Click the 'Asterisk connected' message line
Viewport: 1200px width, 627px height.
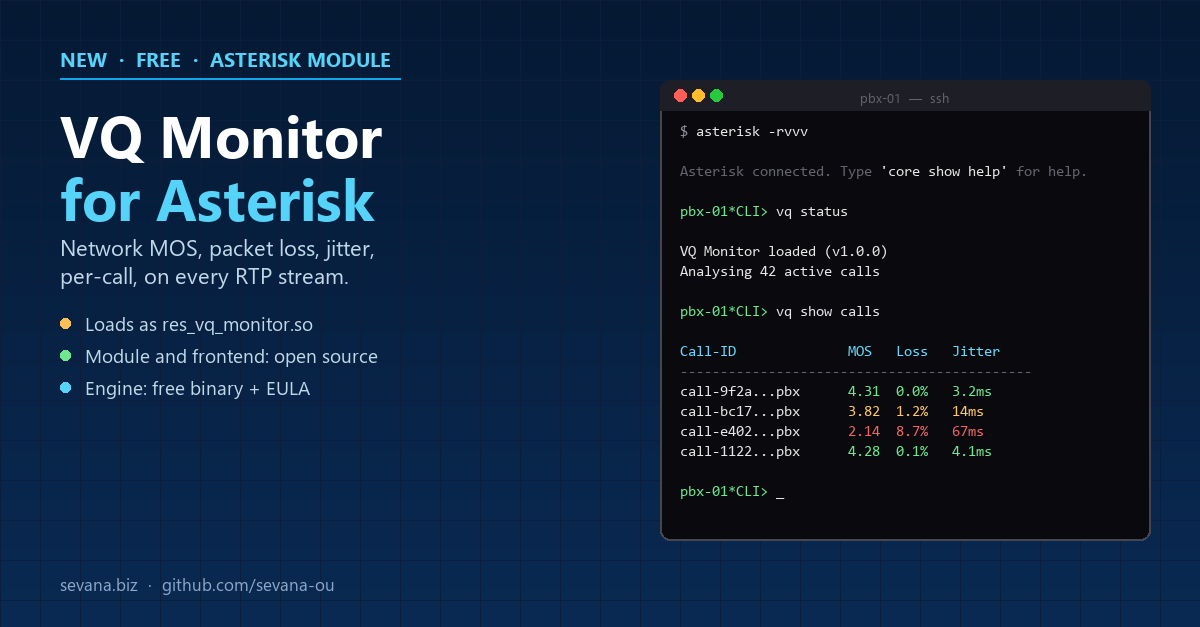883,171
